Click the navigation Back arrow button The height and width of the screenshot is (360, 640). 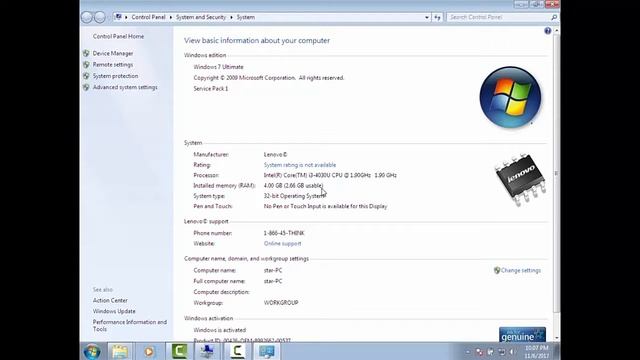(x=87, y=17)
